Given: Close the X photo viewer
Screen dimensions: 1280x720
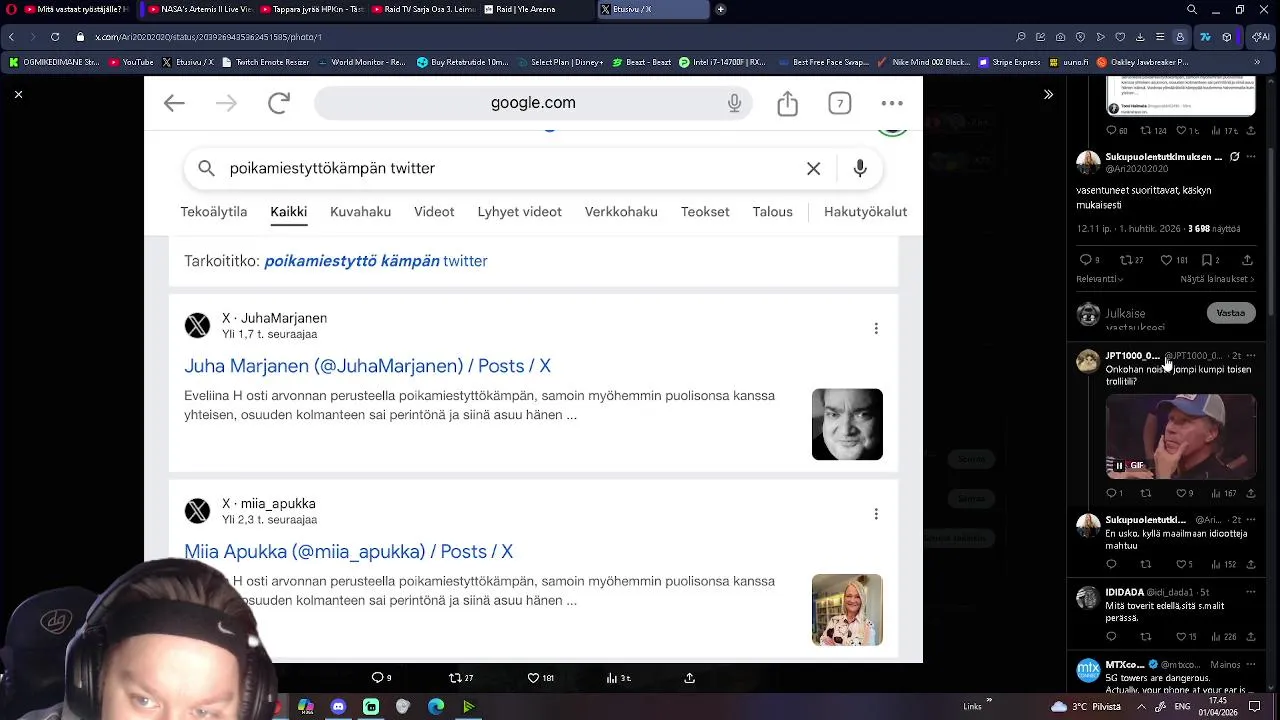Looking at the screenshot, I should [x=18, y=95].
